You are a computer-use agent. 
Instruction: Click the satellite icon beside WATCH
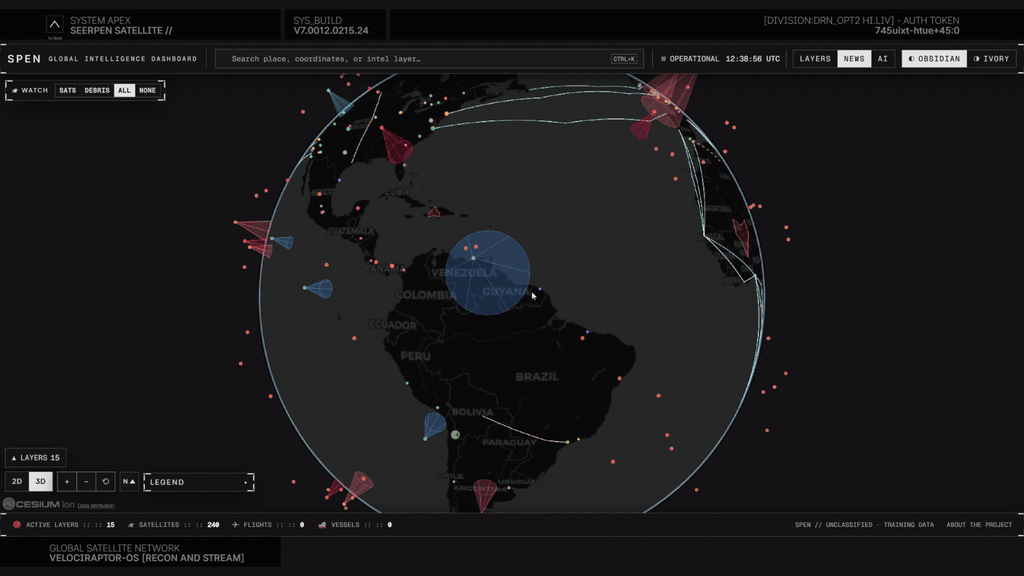click(15, 91)
